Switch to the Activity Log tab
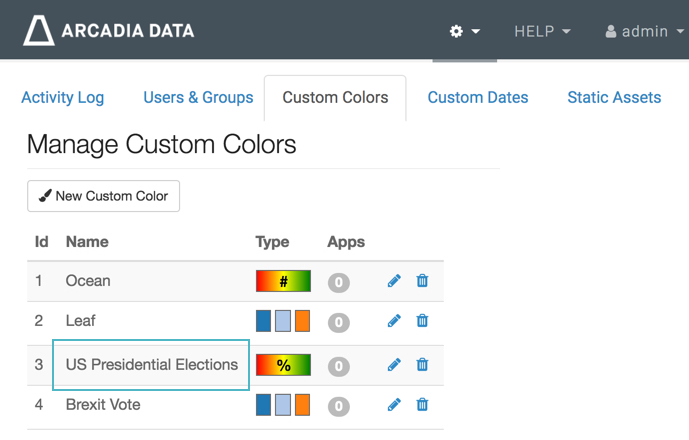Screen dimensions: 689x440 (62, 97)
